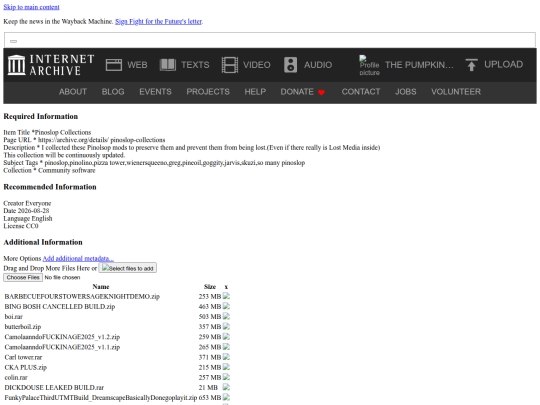
Task: Open Sign Fight for the Future's letter
Action: tap(158, 21)
